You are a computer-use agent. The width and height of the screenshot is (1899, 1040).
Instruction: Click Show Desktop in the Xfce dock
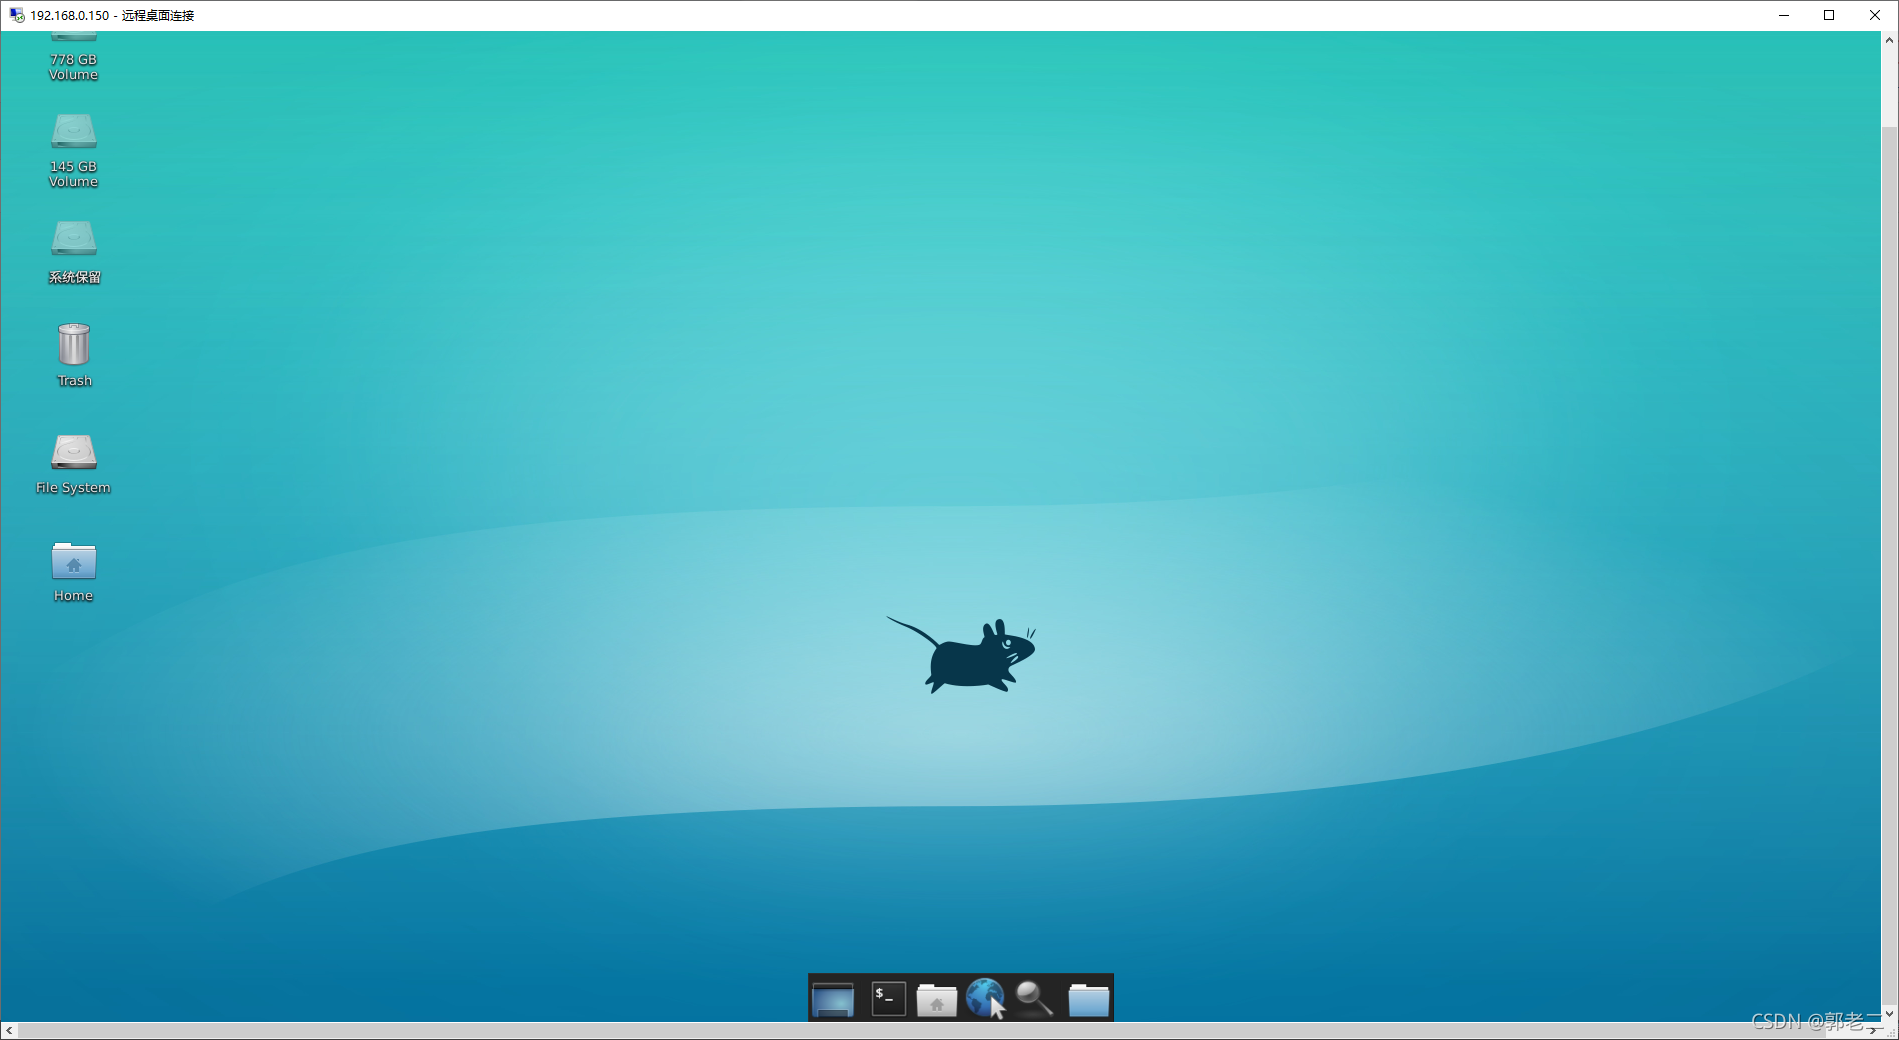pos(833,999)
